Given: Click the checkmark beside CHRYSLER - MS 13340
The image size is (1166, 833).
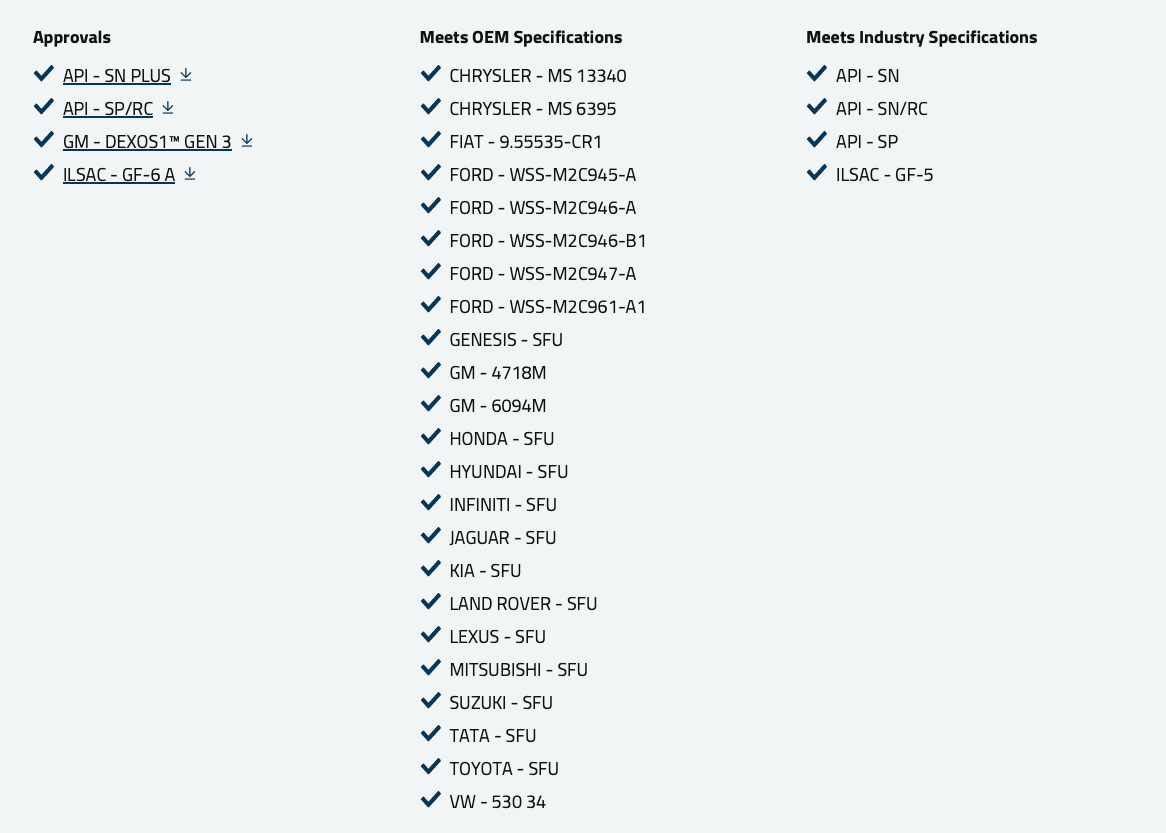Looking at the screenshot, I should (x=431, y=74).
